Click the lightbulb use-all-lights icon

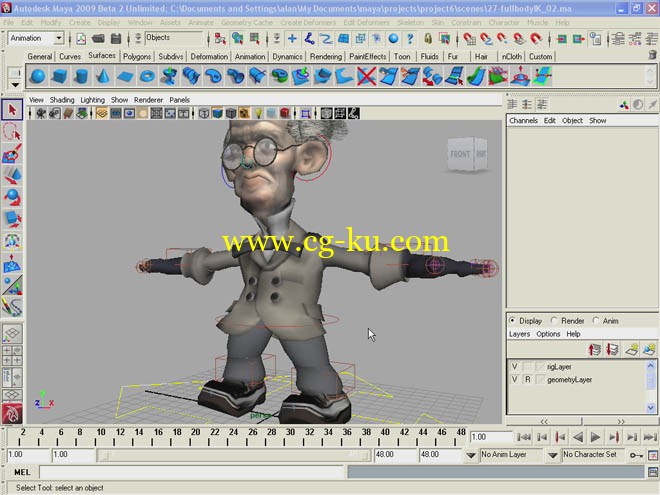[x=258, y=113]
